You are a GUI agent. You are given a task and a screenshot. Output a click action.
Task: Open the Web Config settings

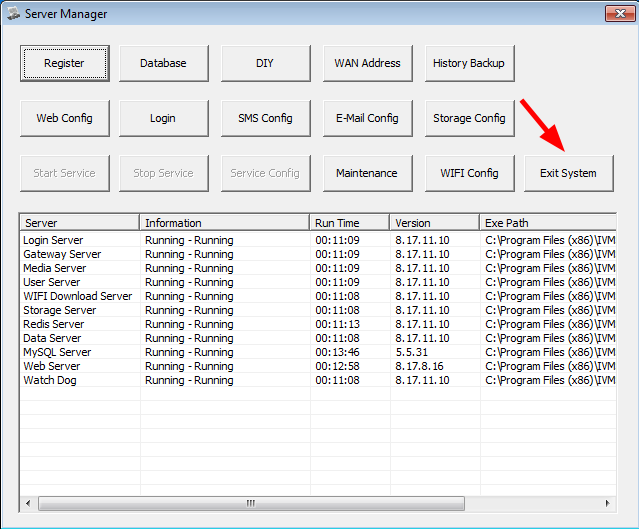tap(64, 118)
